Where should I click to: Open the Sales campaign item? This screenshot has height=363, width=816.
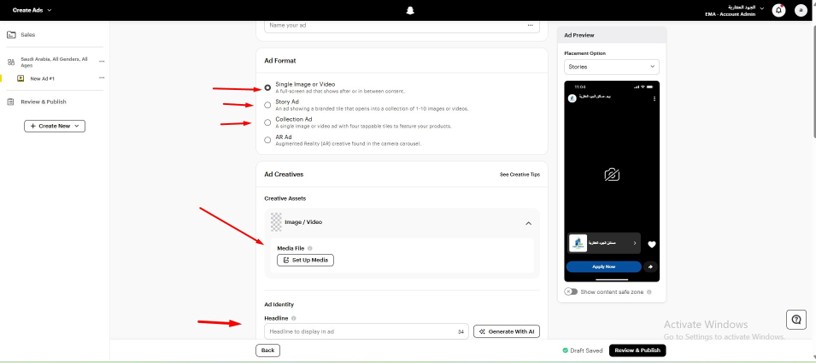(28, 35)
